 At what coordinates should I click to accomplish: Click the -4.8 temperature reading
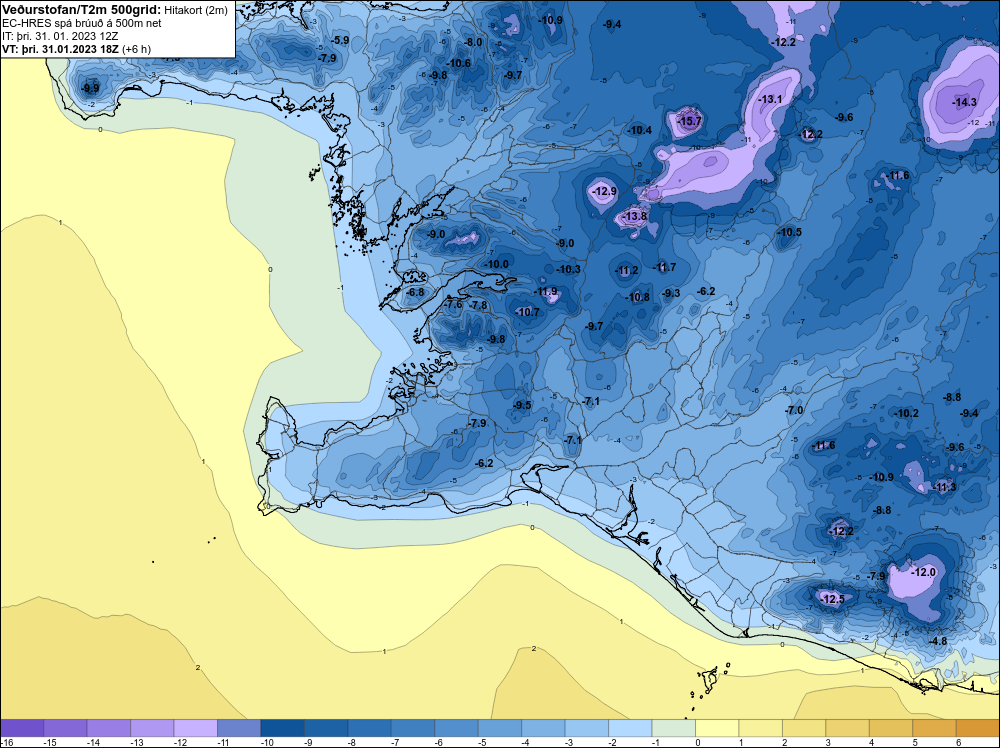point(938,641)
